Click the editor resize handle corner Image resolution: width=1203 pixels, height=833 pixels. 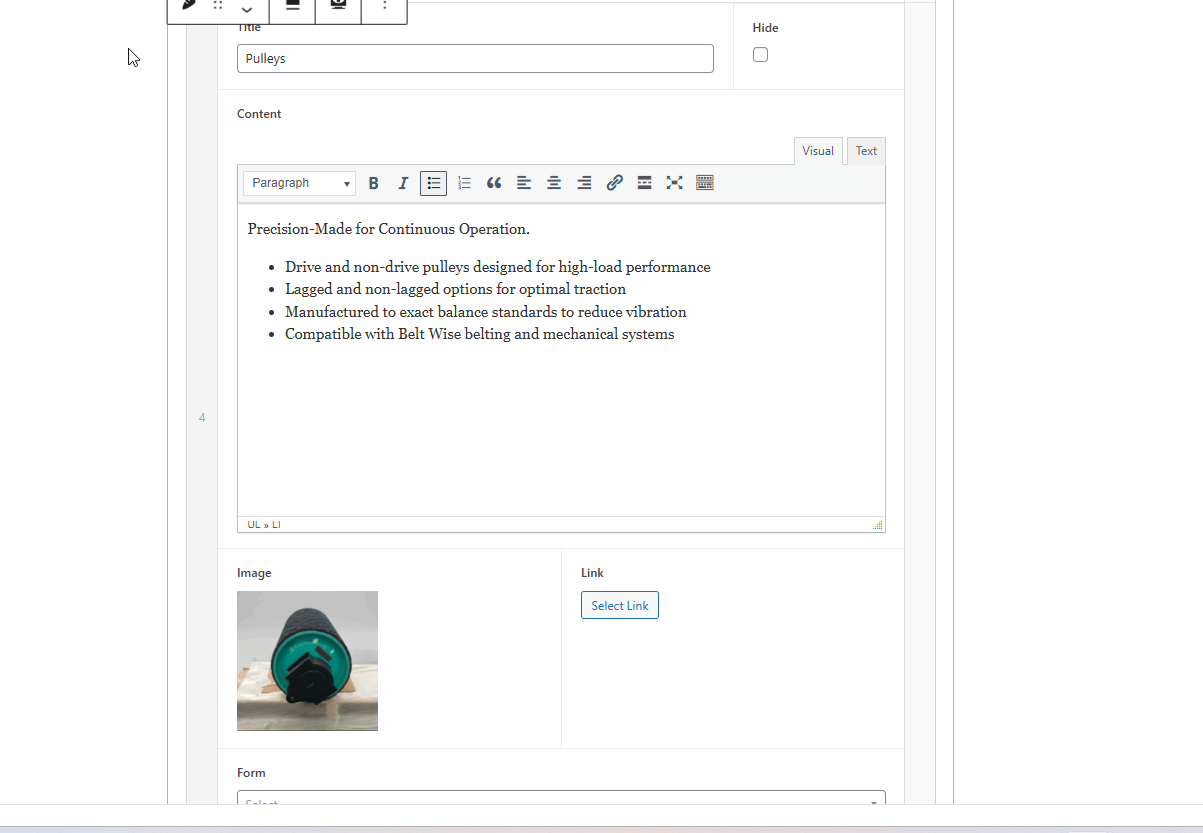coord(877,525)
